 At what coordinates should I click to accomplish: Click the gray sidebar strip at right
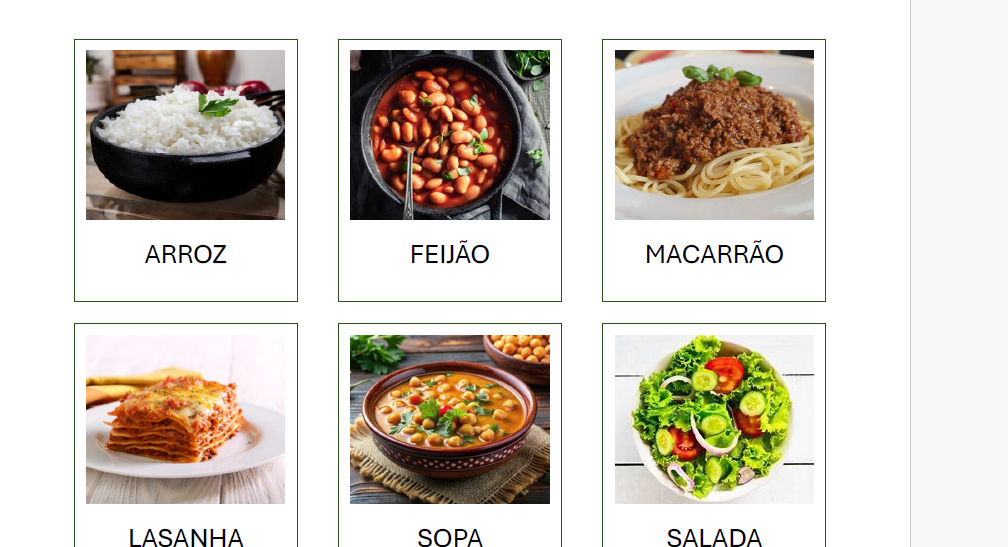(959, 273)
